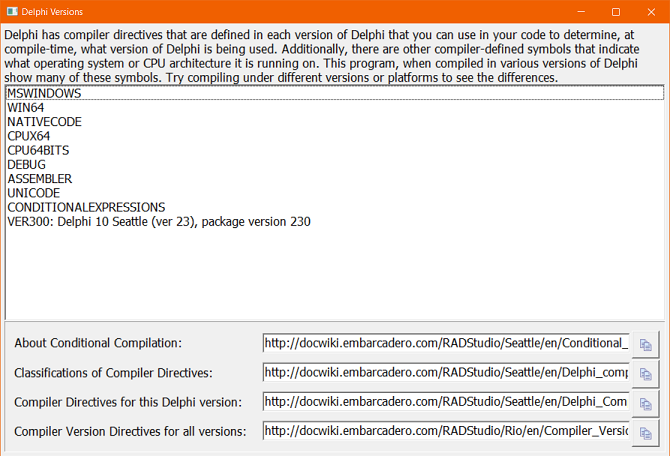The height and width of the screenshot is (456, 670).
Task: Copy the About Conditional Compilation URL
Action: 645,344
